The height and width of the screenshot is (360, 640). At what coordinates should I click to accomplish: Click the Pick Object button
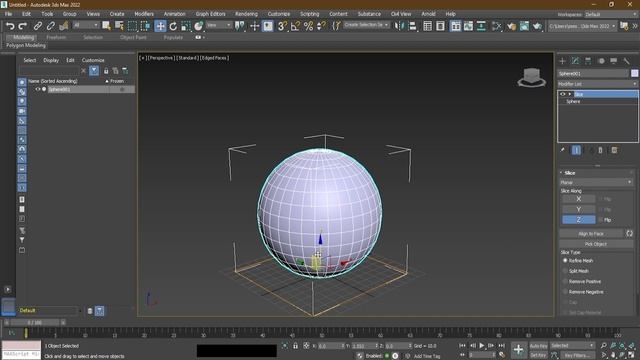point(596,244)
